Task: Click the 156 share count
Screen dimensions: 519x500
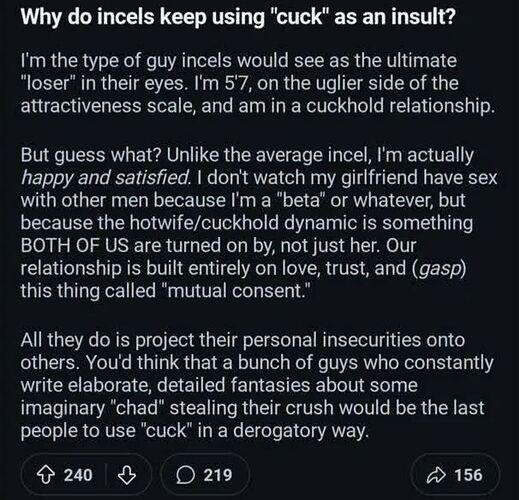Action: pos(468,475)
